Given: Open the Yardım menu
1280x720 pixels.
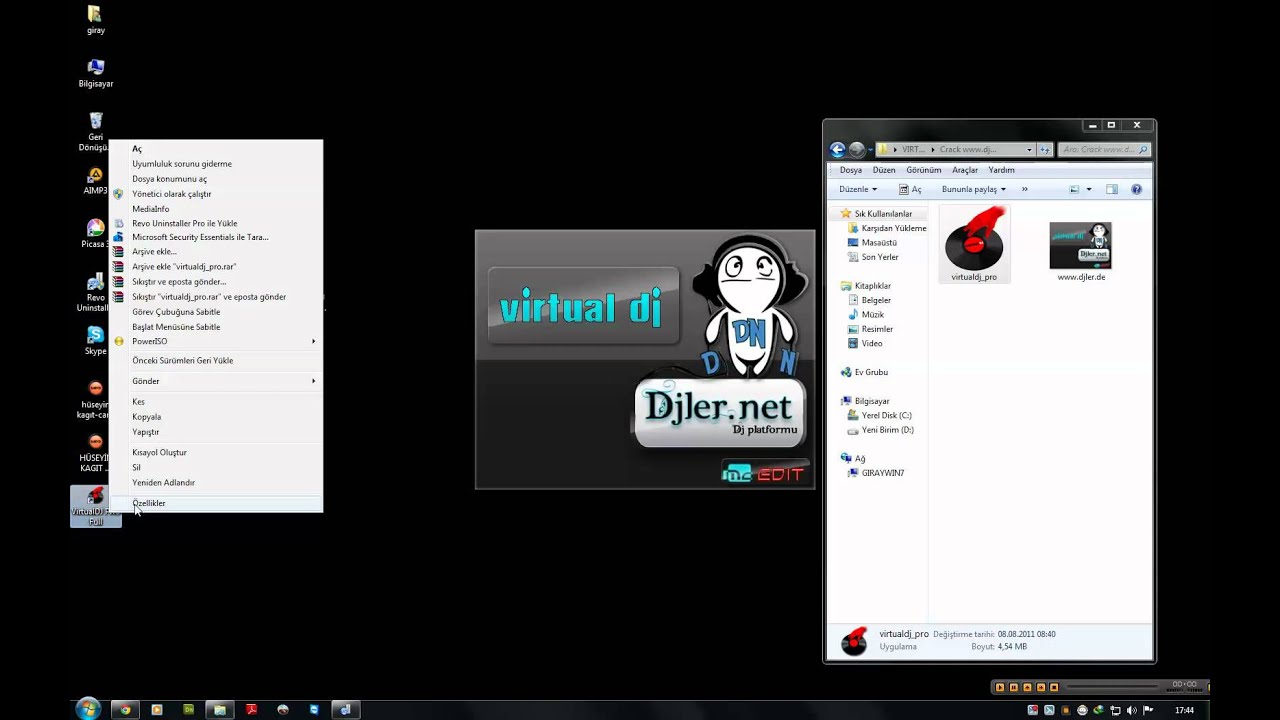Looking at the screenshot, I should click(1001, 170).
